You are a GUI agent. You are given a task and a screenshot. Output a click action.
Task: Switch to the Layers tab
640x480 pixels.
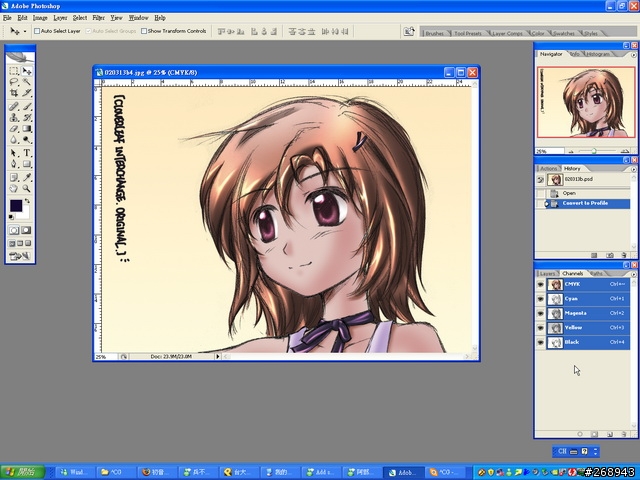pyautogui.click(x=547, y=273)
